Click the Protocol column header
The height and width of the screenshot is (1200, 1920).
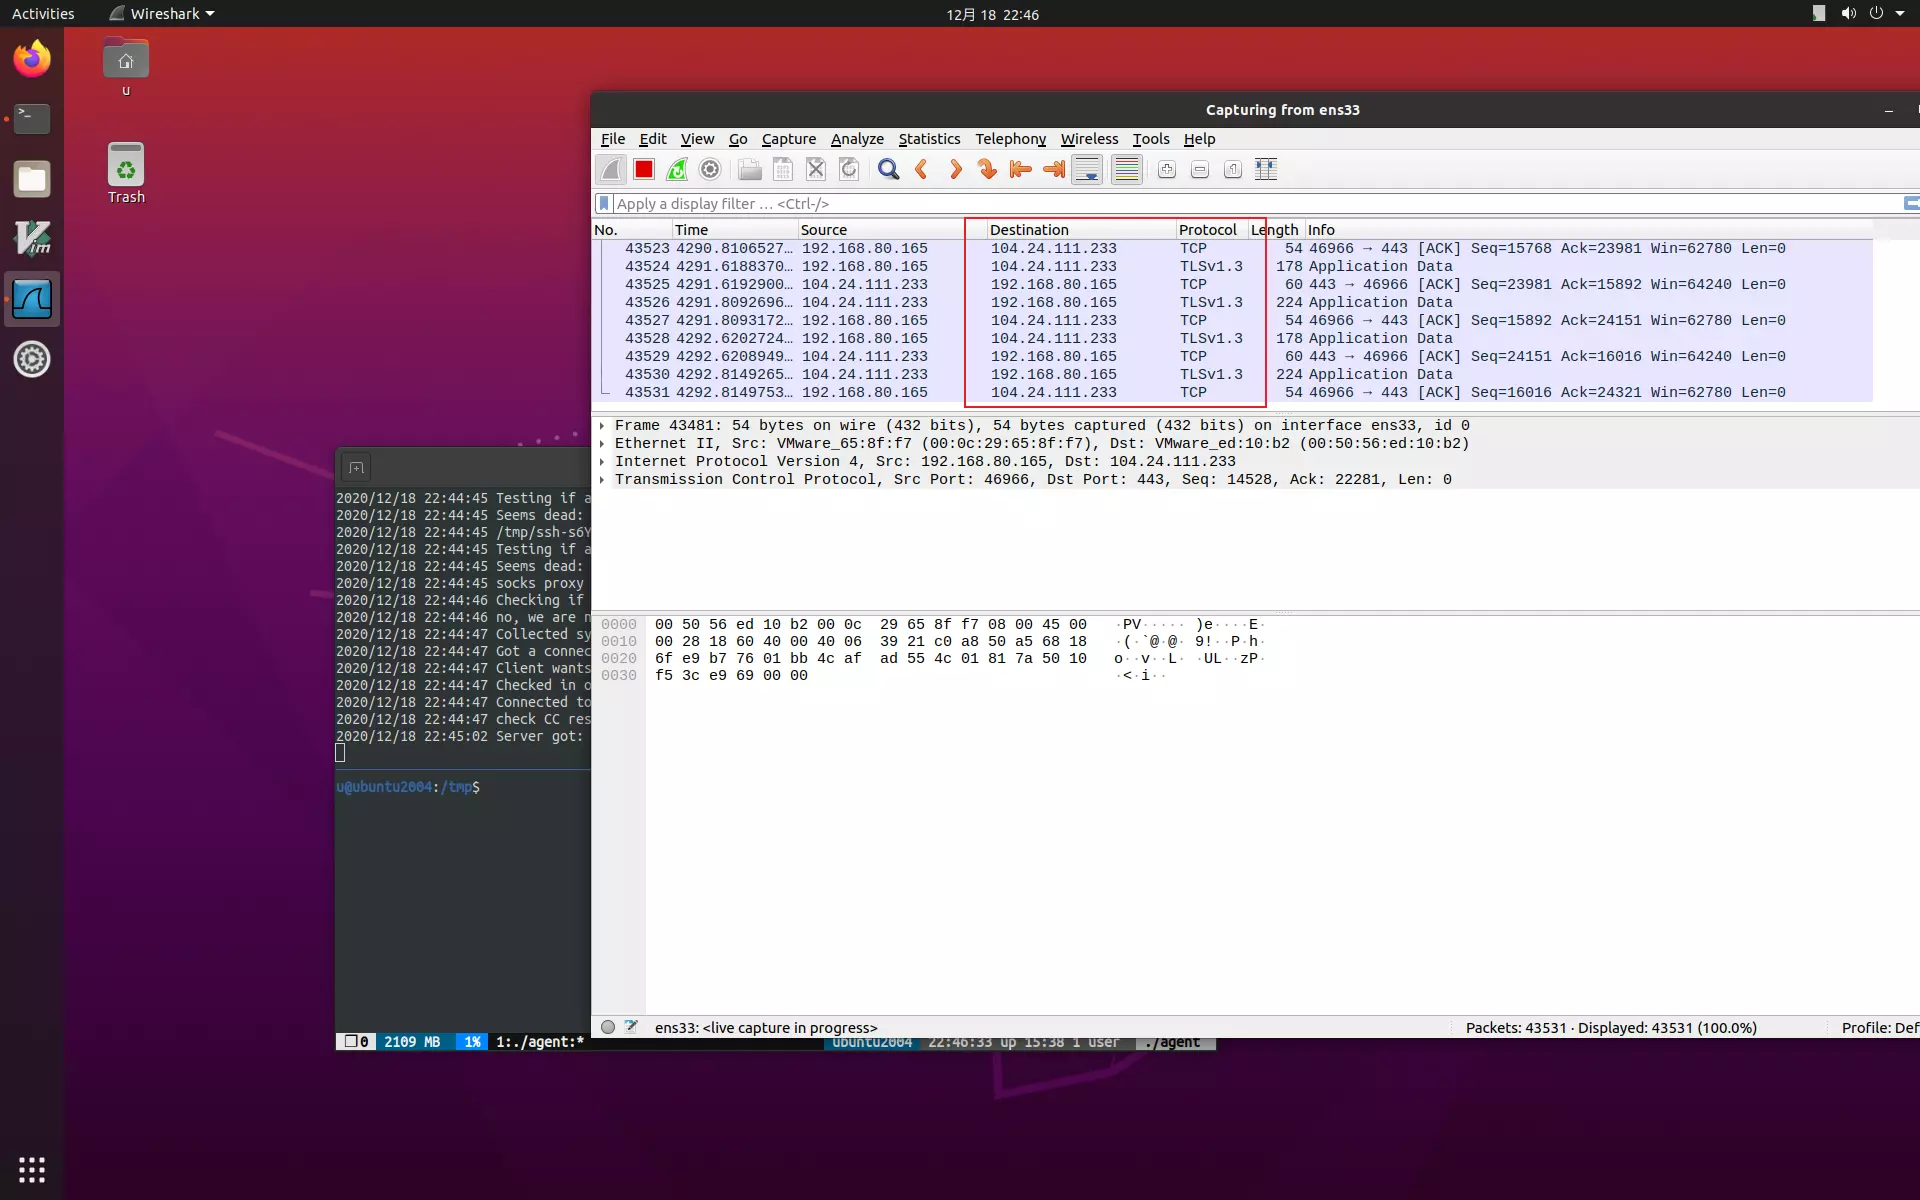point(1207,229)
